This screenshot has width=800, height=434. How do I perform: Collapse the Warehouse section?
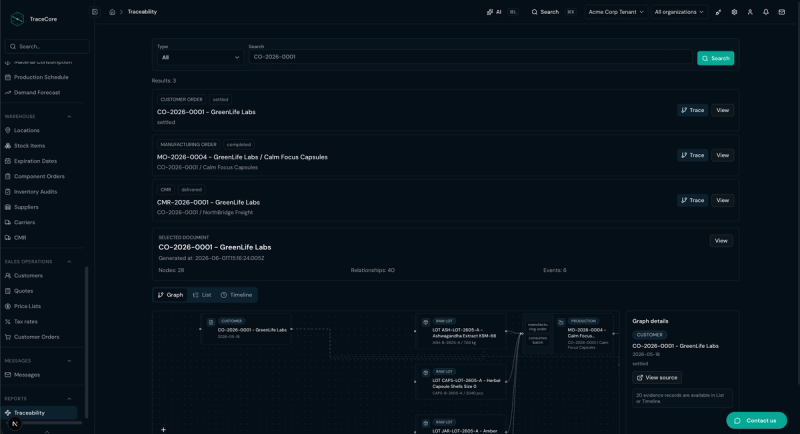(x=69, y=116)
